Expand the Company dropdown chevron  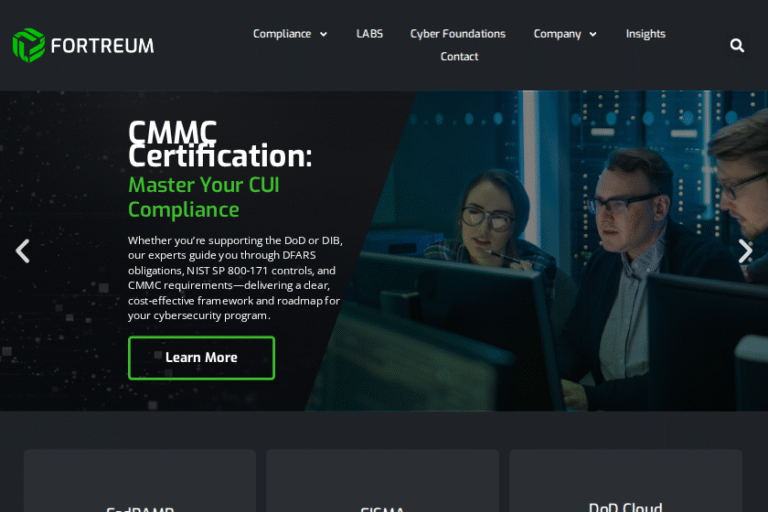[593, 34]
